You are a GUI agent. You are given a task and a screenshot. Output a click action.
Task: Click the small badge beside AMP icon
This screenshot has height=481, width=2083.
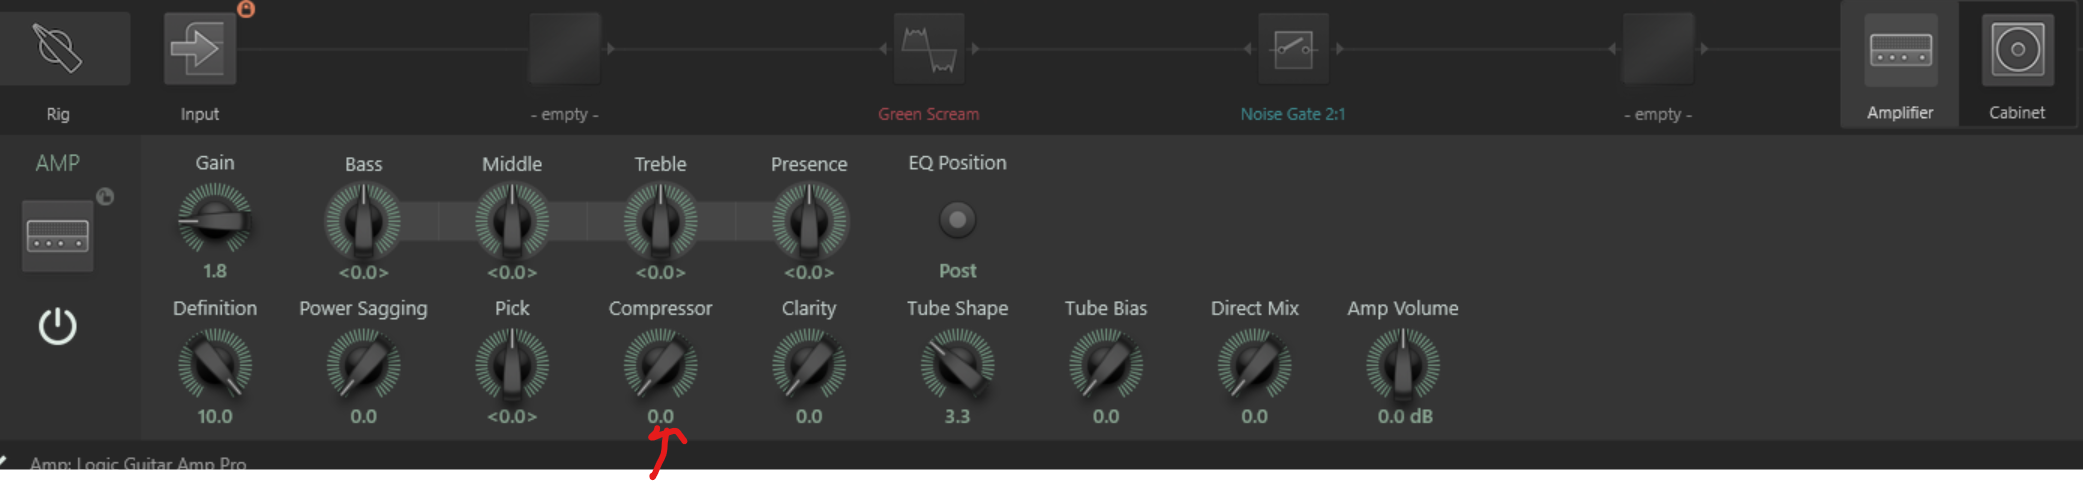[x=105, y=197]
